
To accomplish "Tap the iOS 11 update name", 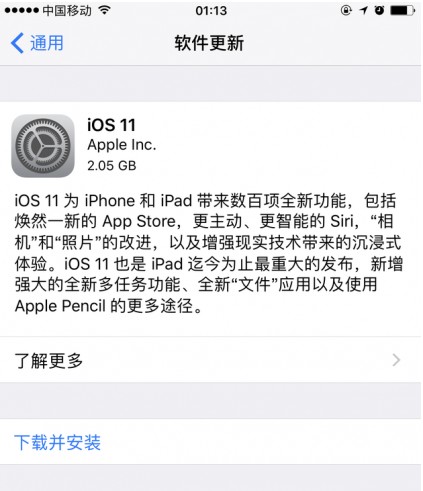I will [111, 125].
